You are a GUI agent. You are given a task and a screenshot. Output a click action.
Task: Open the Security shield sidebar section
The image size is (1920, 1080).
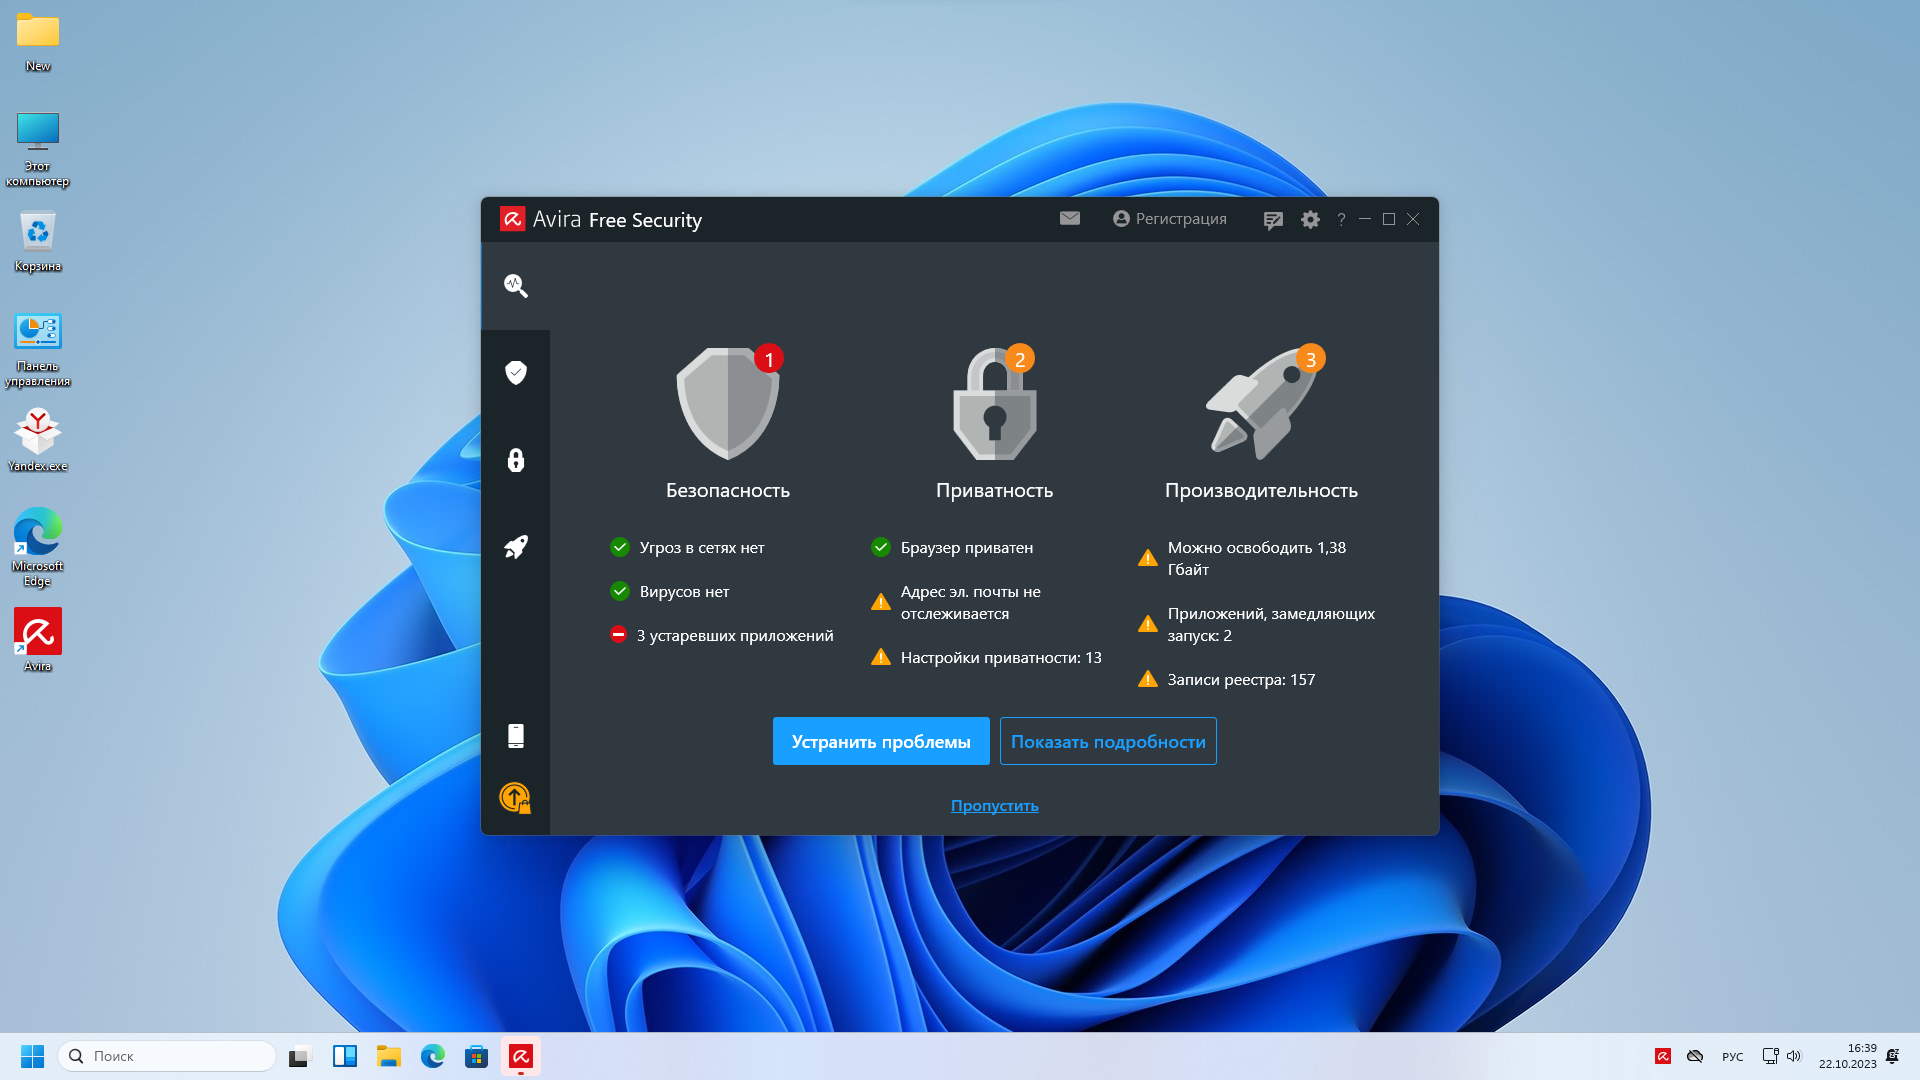pos(515,373)
